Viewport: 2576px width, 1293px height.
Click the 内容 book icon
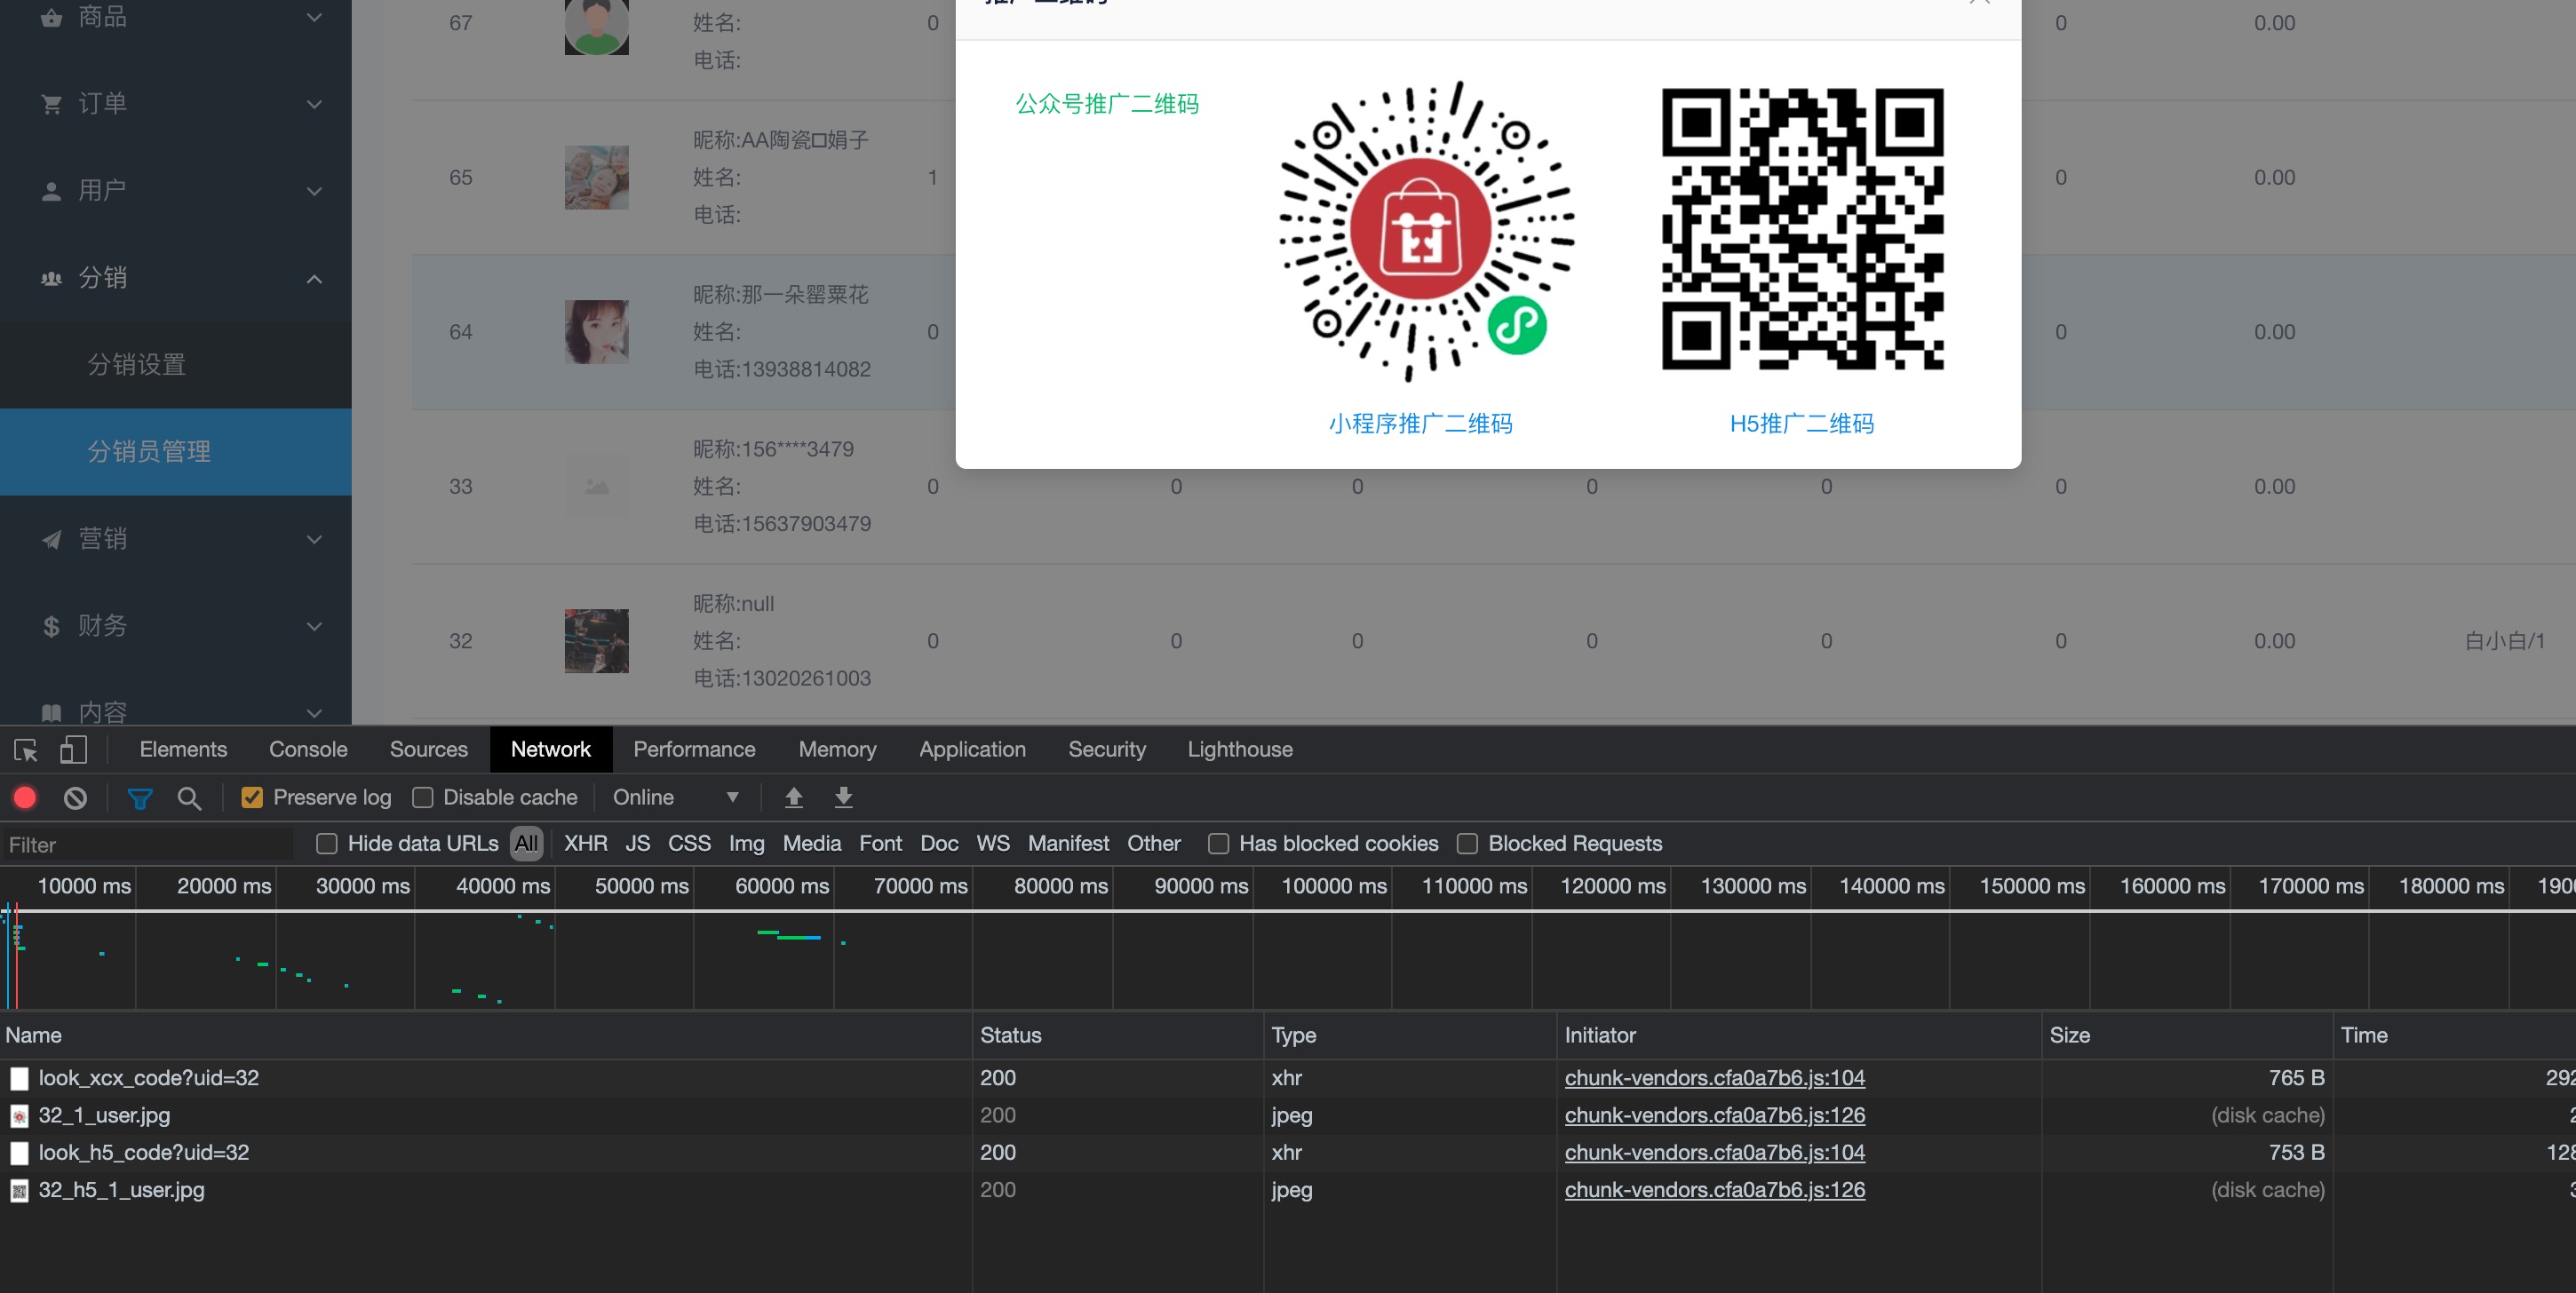pyautogui.click(x=51, y=712)
